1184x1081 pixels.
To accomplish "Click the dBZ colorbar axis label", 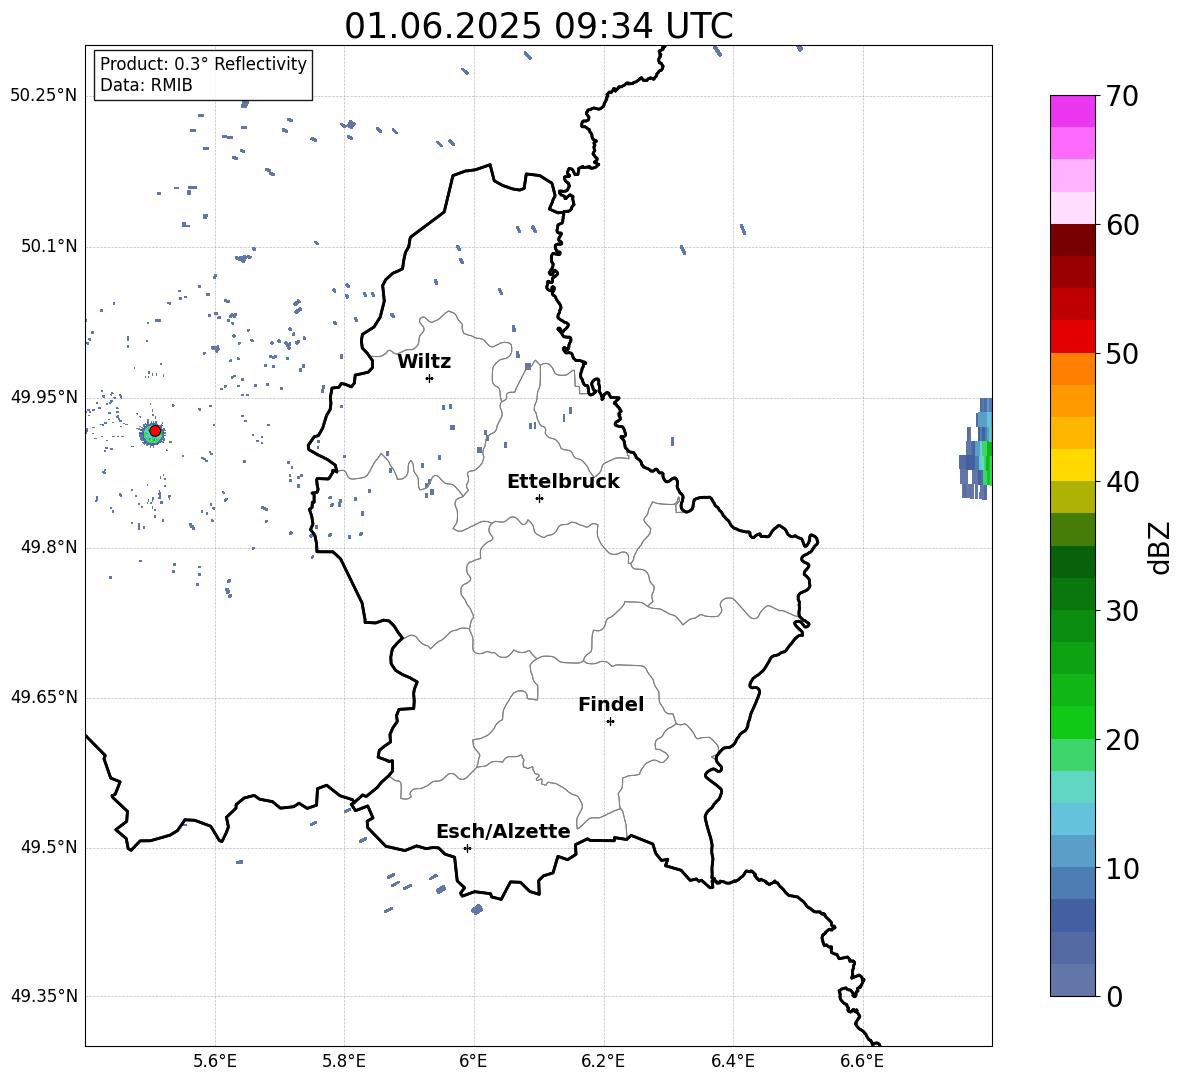I will click(x=1161, y=547).
